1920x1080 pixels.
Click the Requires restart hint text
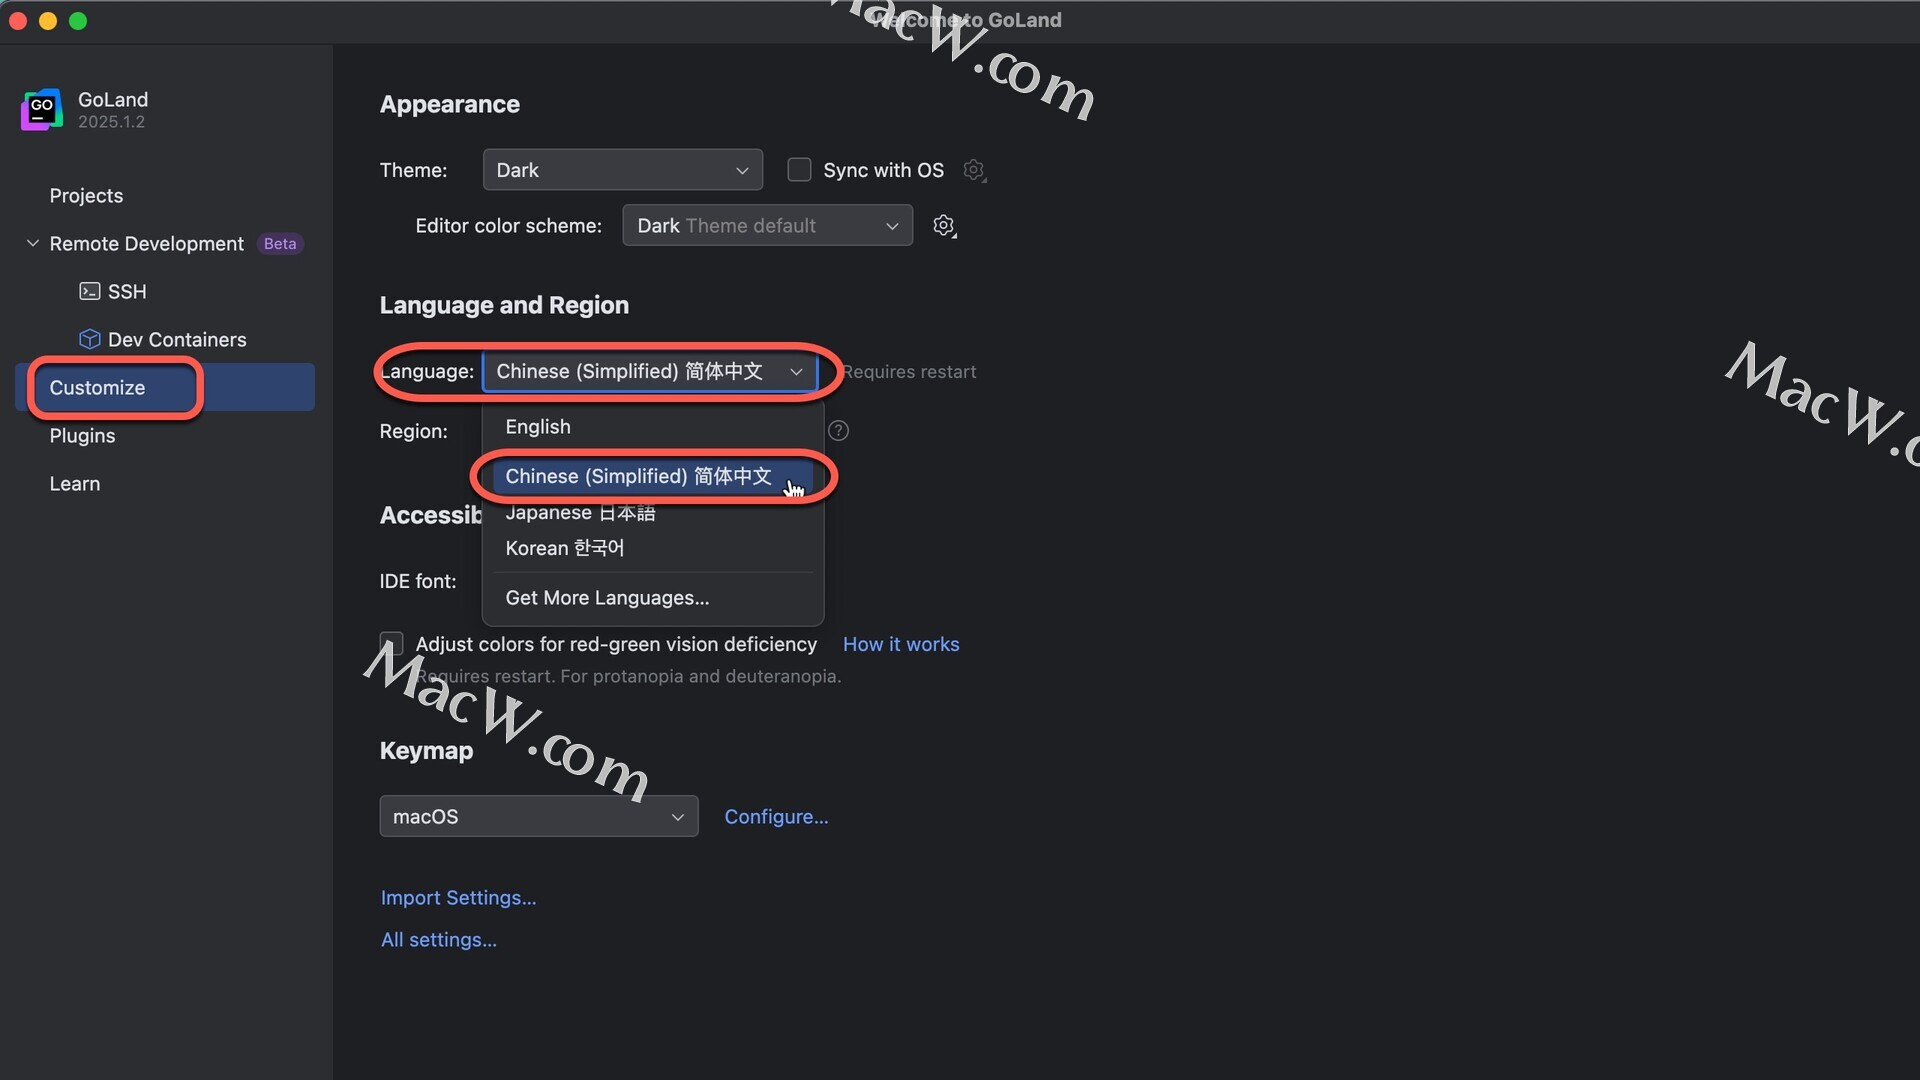[909, 371]
